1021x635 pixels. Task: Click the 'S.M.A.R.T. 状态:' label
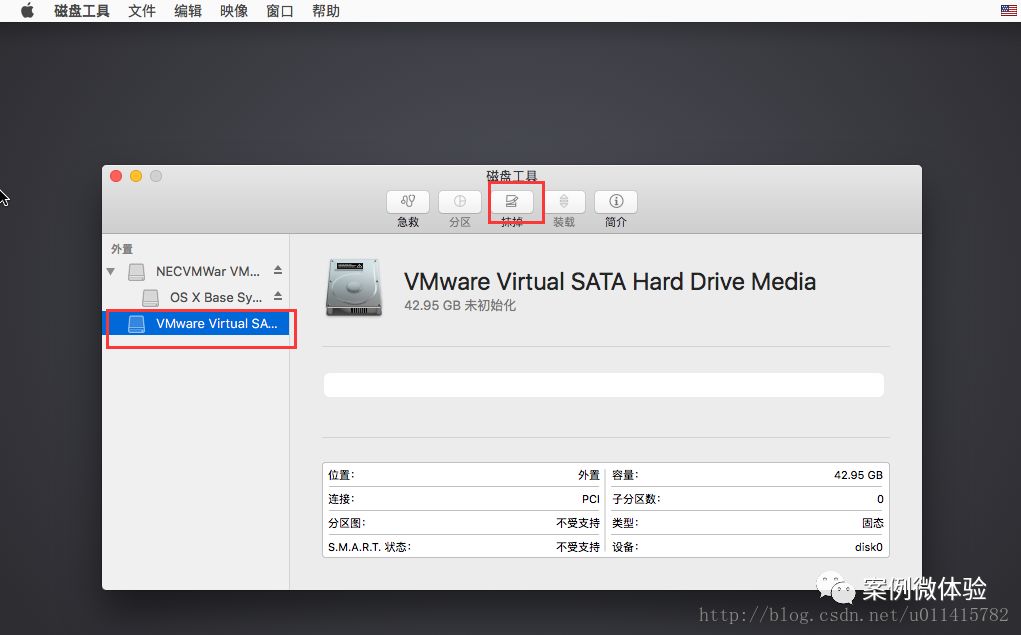[x=370, y=547]
